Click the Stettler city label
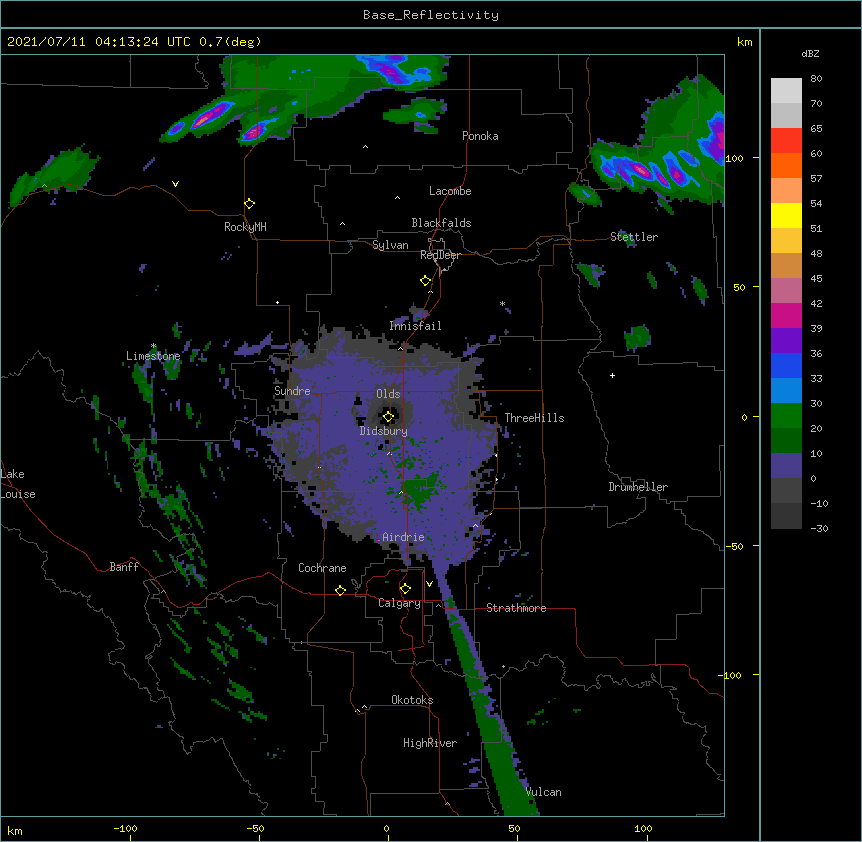Screen dimensions: 862x842 pos(634,237)
